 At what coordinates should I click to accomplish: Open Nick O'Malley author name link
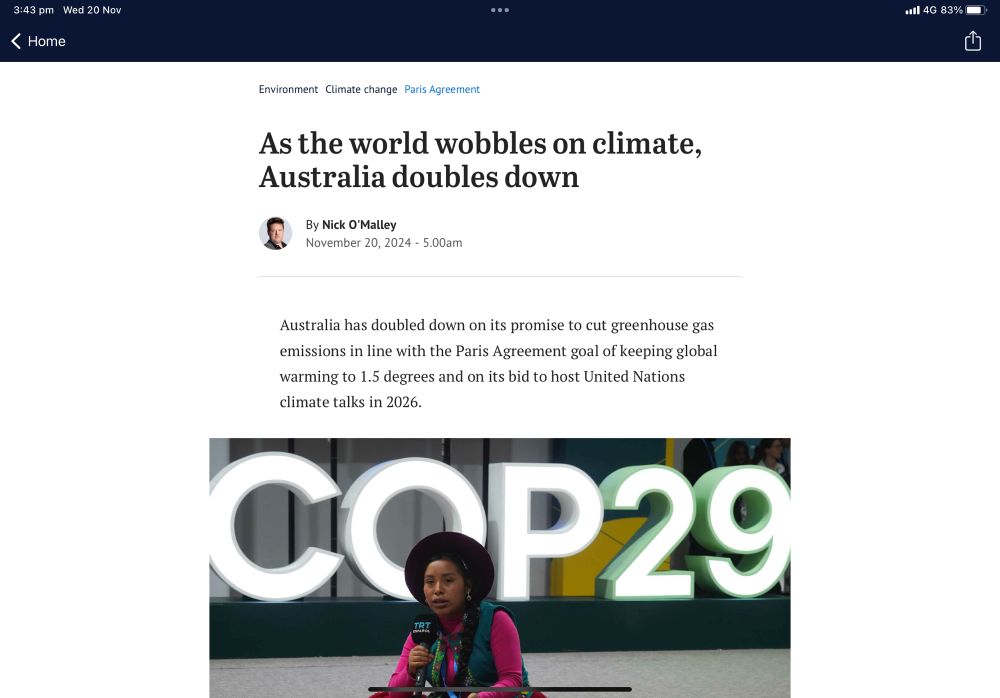coord(359,225)
